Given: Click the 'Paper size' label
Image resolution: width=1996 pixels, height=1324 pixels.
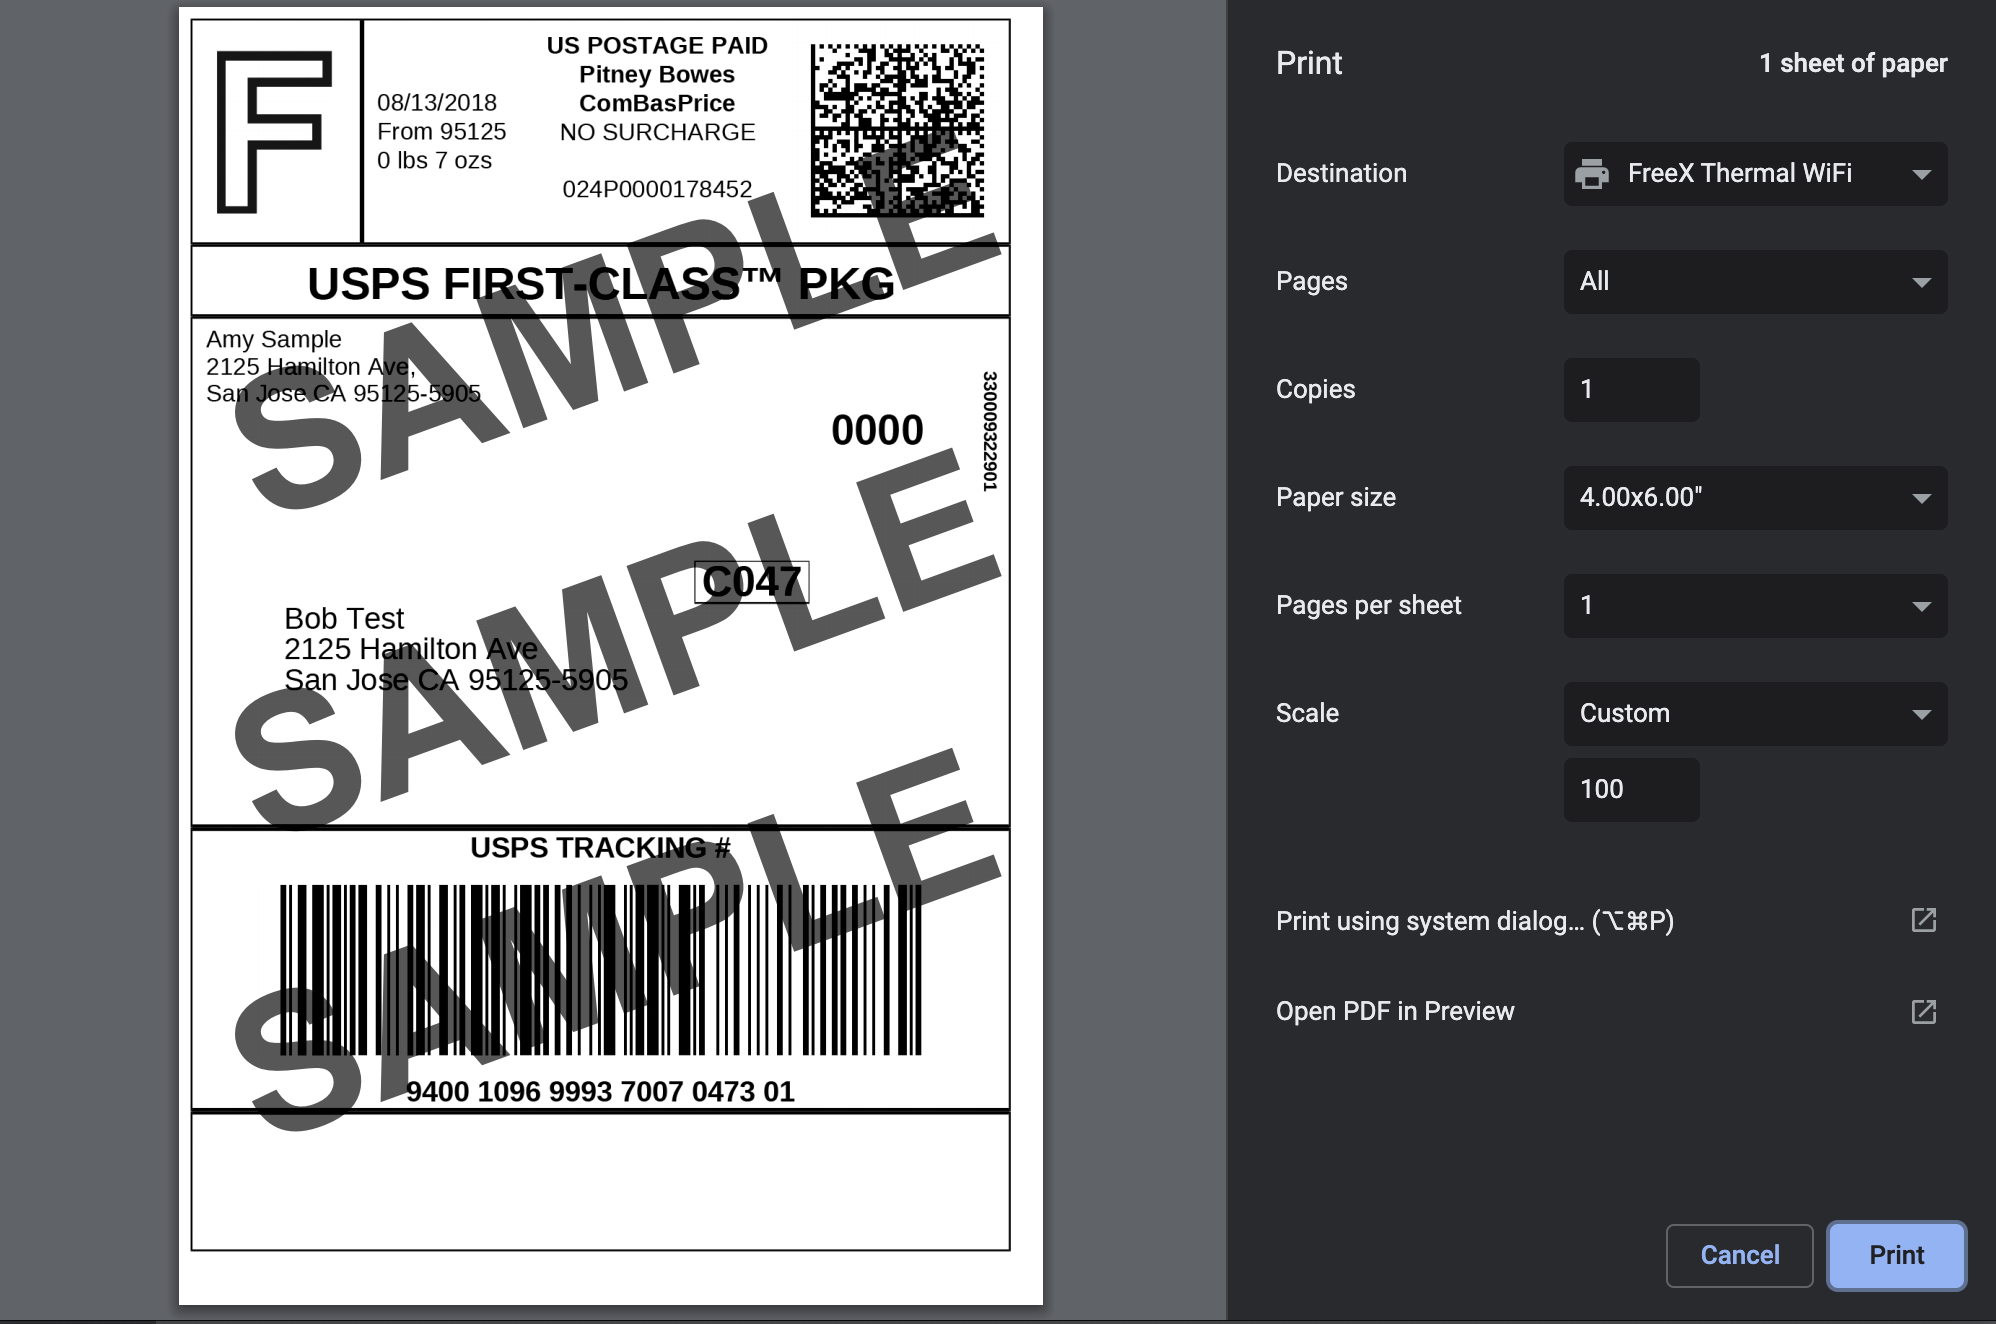Looking at the screenshot, I should pyautogui.click(x=1336, y=498).
